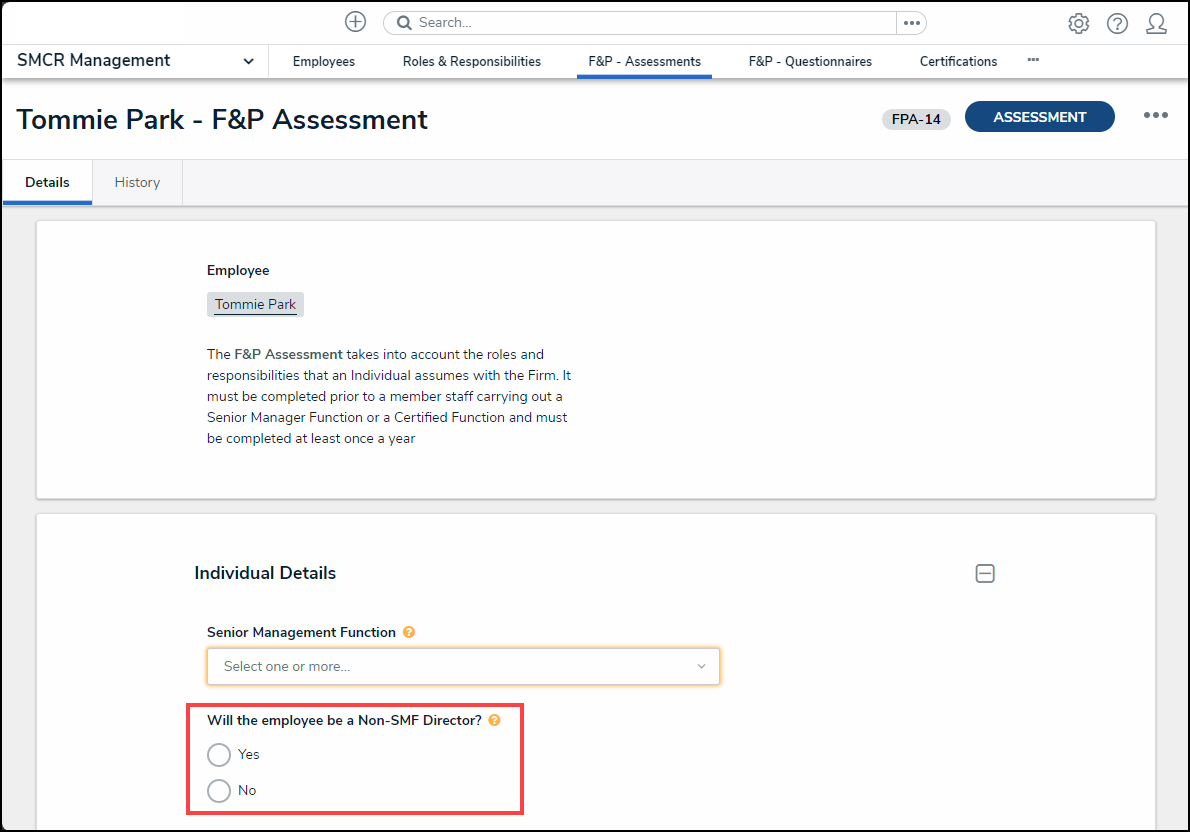Open the ellipsis menu next to ASSESSMENT
This screenshot has width=1190, height=832.
tap(1155, 116)
